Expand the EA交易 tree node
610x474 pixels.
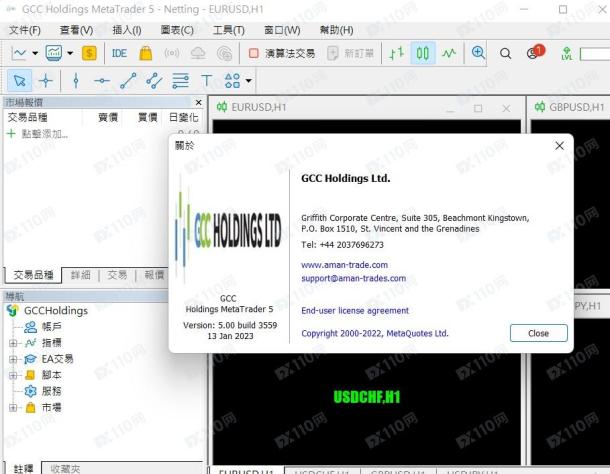point(13,359)
